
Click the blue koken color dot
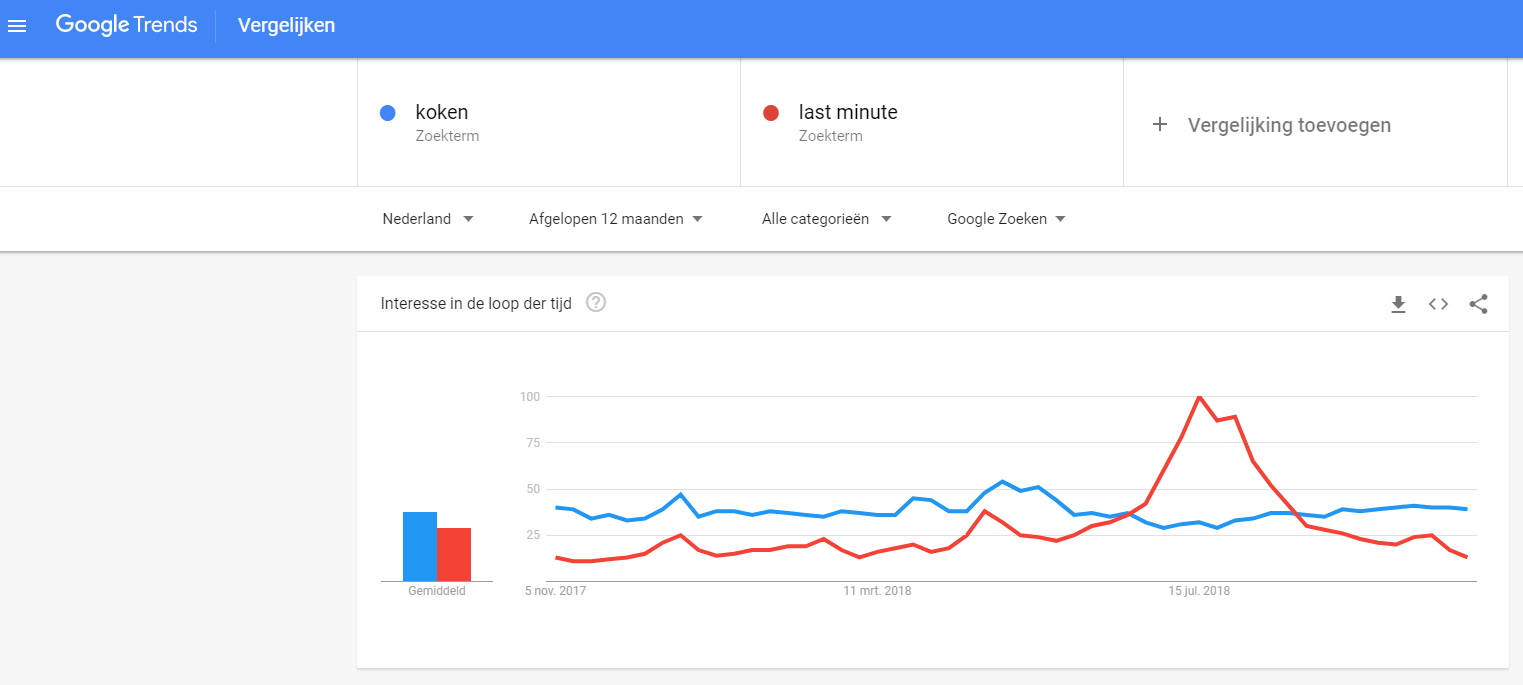[x=388, y=113]
